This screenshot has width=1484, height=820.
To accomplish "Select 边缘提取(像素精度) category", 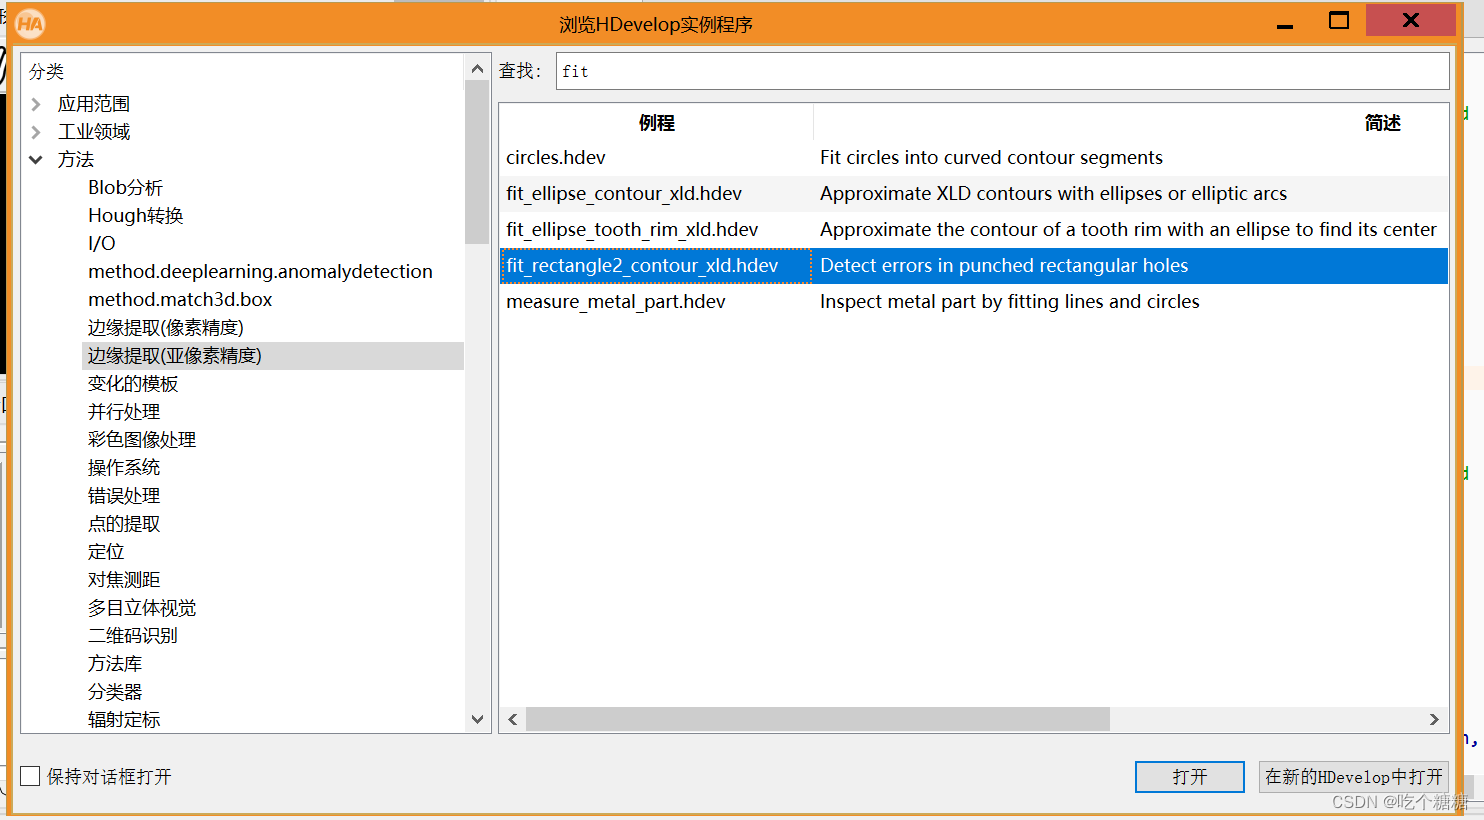I will [x=166, y=328].
